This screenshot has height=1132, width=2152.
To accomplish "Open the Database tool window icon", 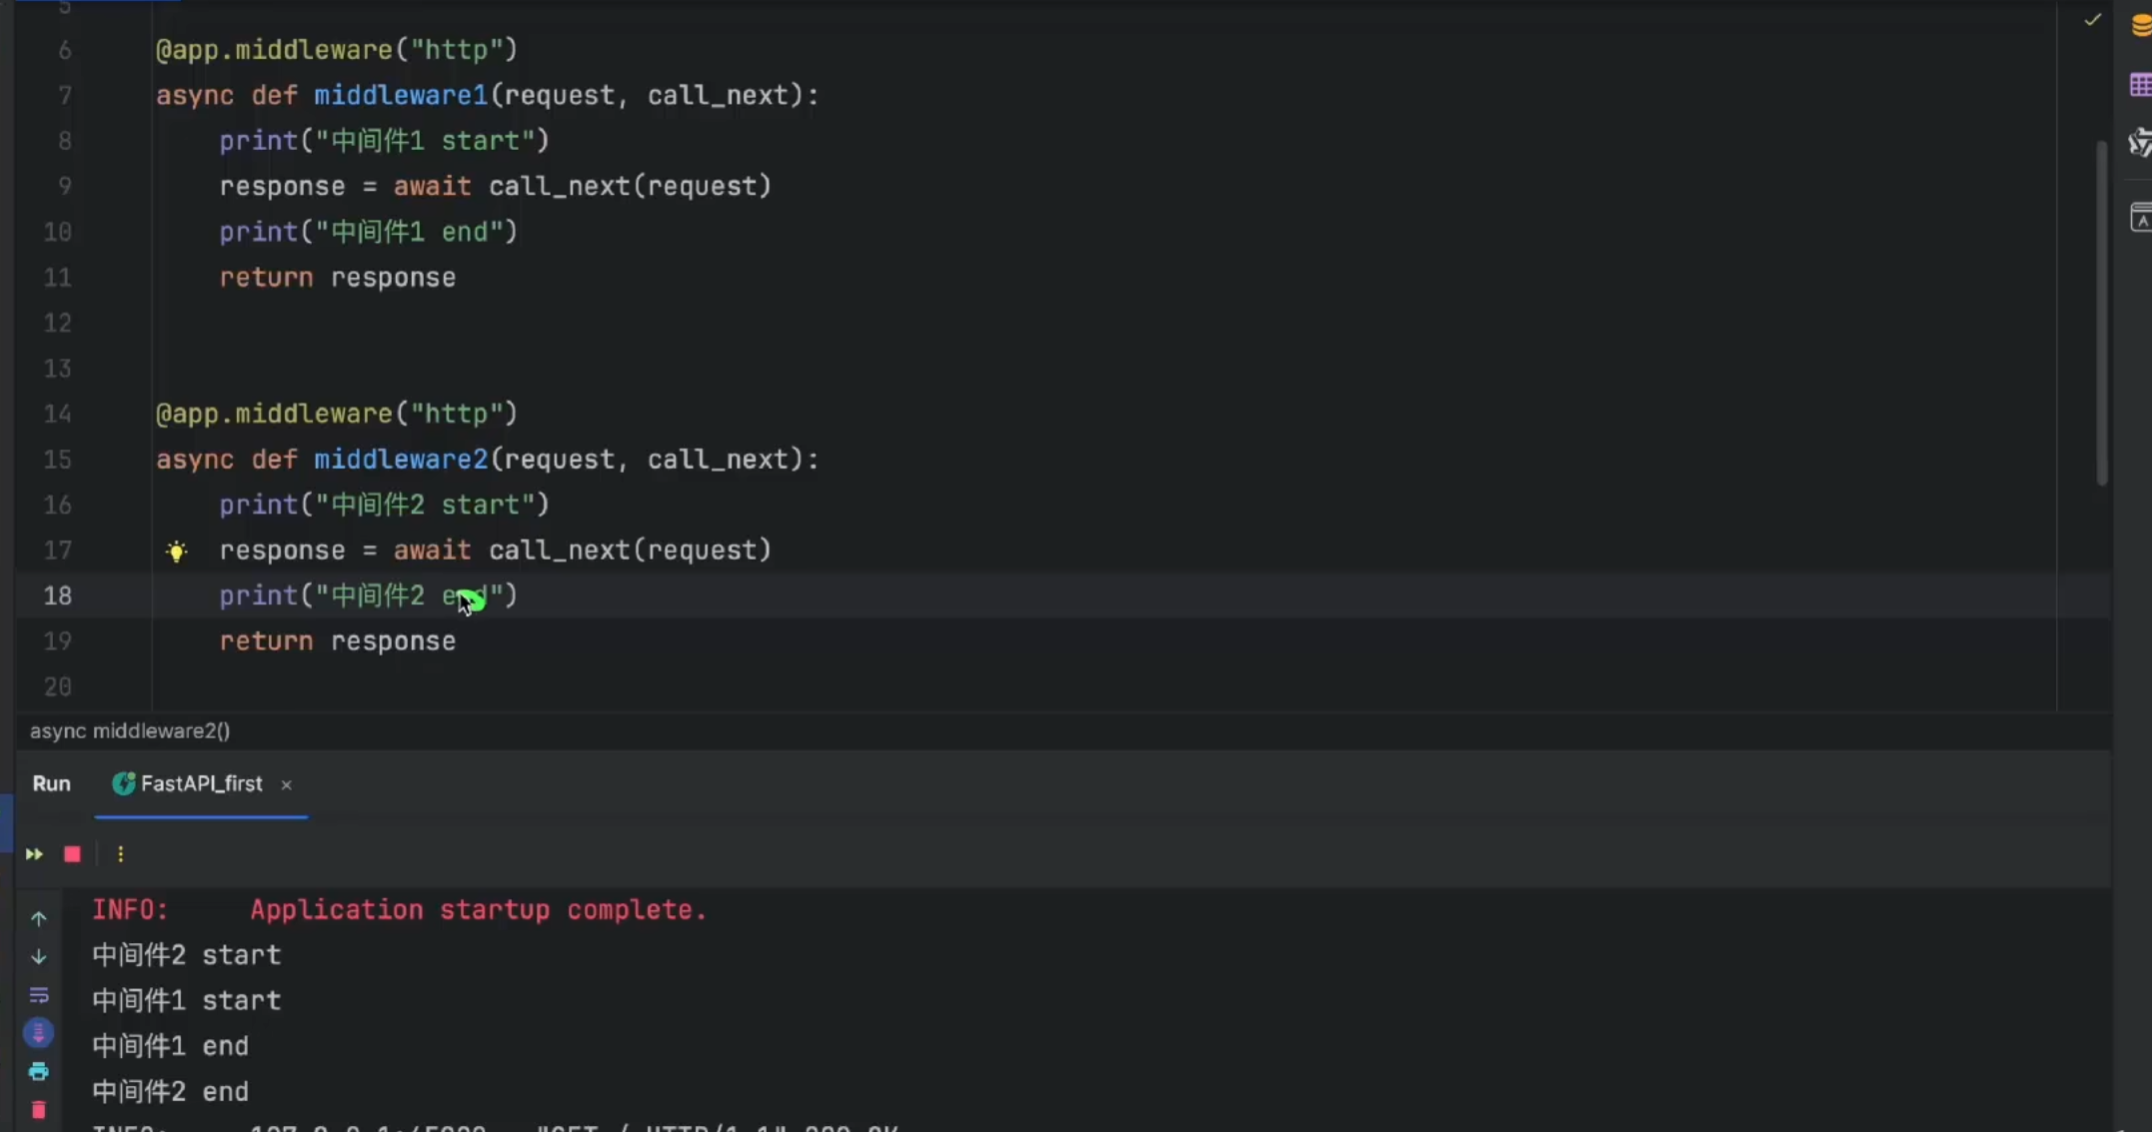I will pos(2140,25).
